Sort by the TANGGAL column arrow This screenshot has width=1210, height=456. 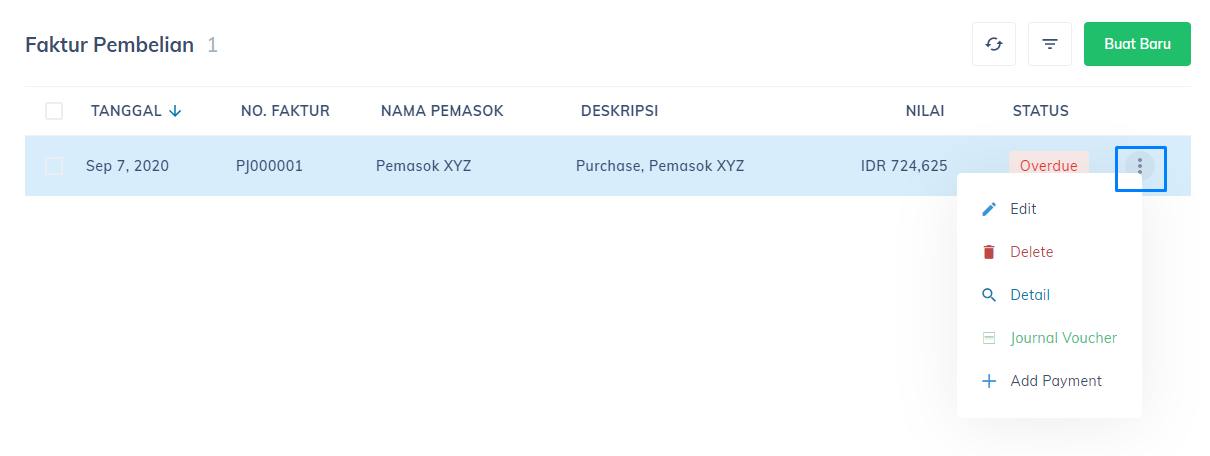176,111
